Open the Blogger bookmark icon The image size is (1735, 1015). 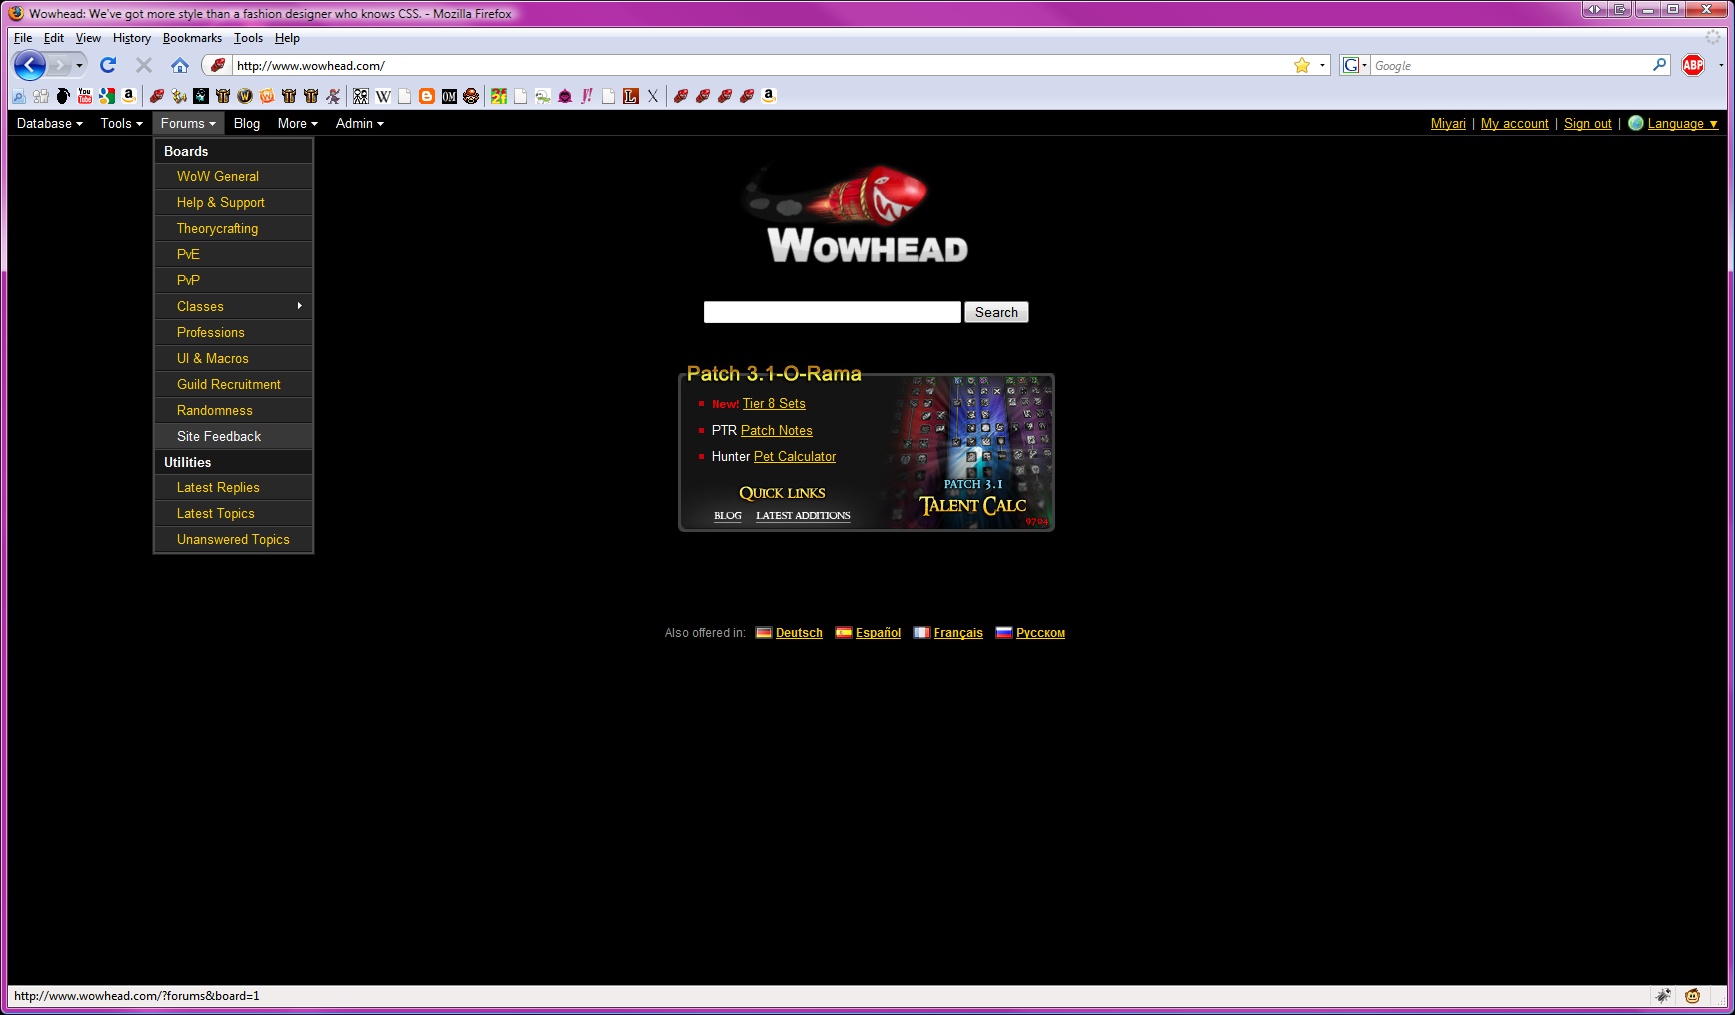pyautogui.click(x=427, y=96)
